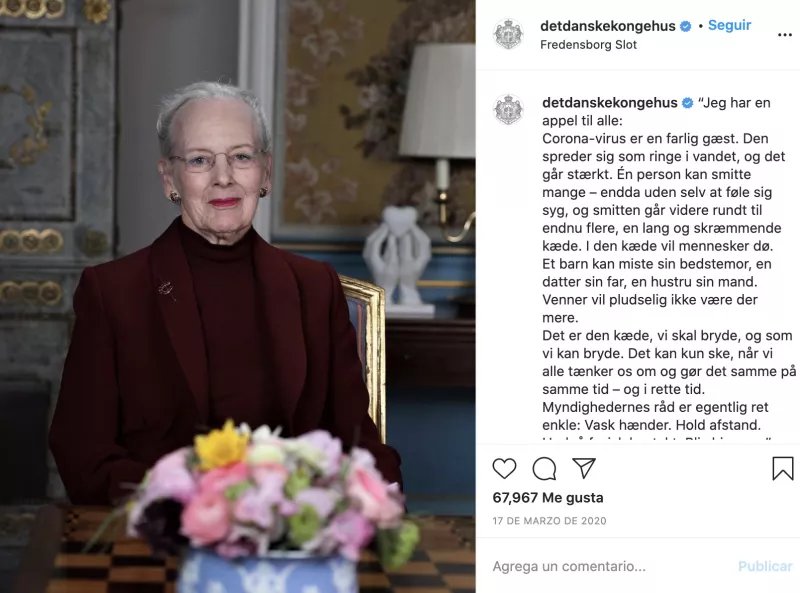Open the Fredensborg Slot location link
The height and width of the screenshot is (593, 800).
[x=588, y=45]
